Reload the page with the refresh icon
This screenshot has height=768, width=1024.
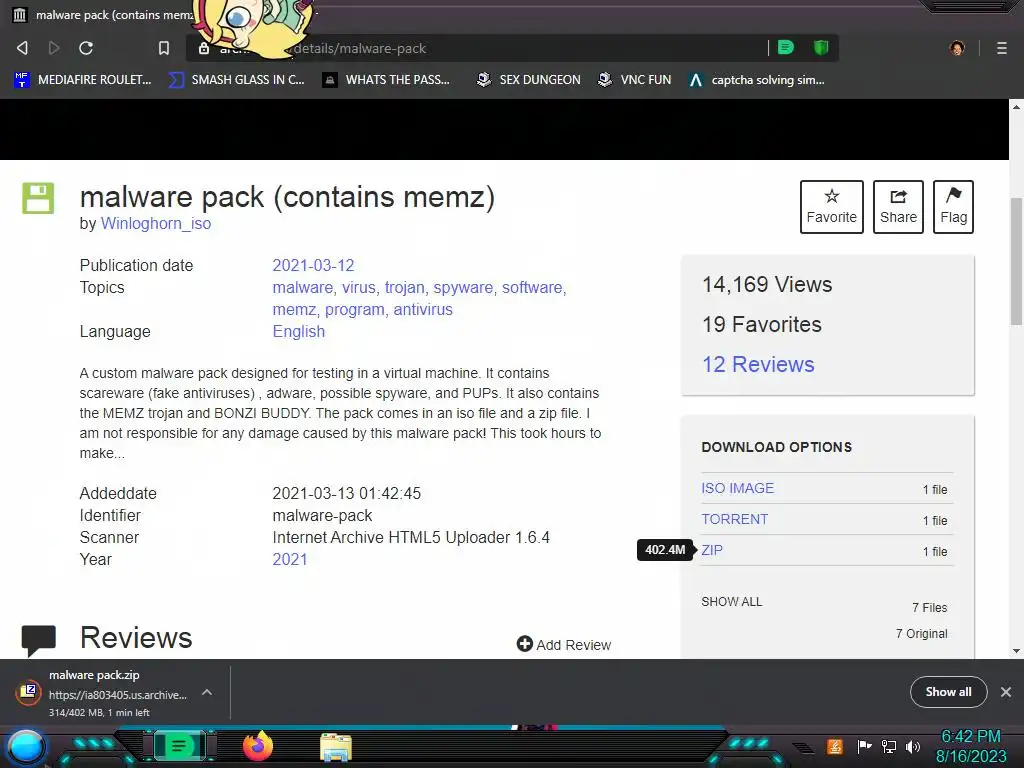click(86, 48)
